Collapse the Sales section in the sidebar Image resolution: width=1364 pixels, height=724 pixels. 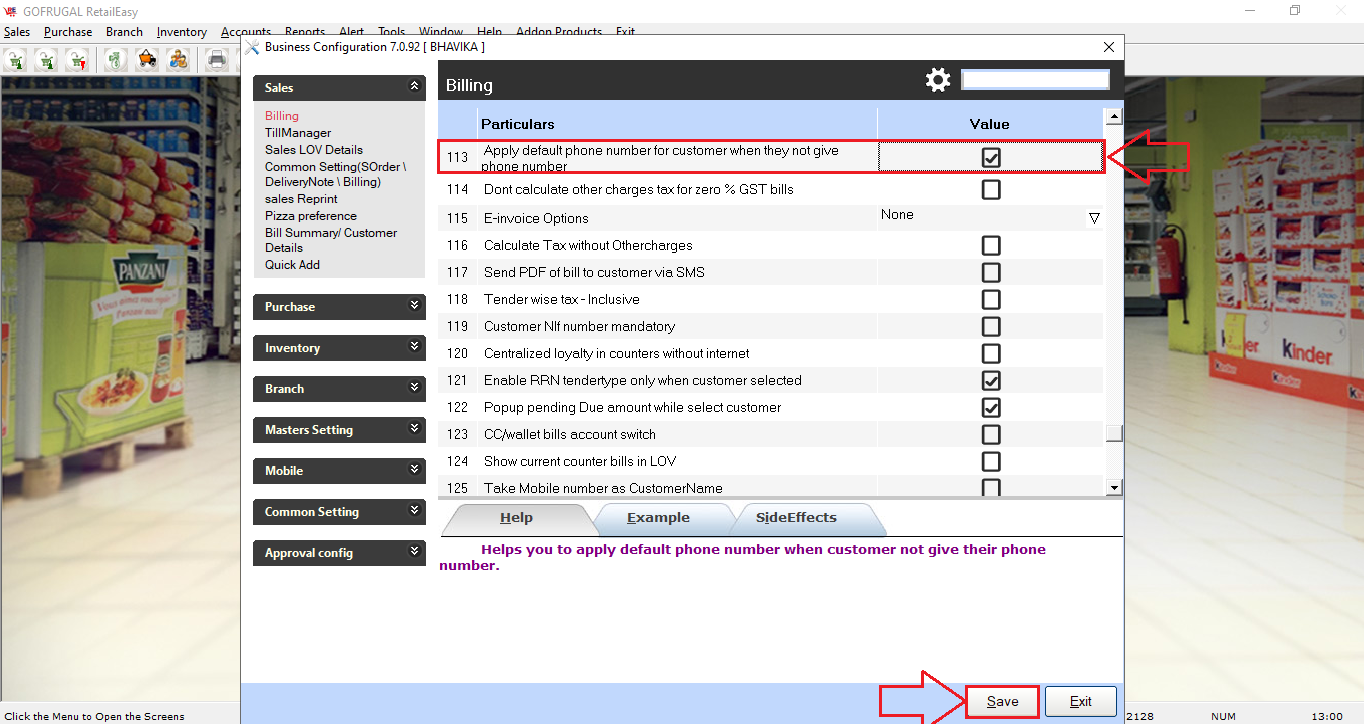pyautogui.click(x=415, y=88)
